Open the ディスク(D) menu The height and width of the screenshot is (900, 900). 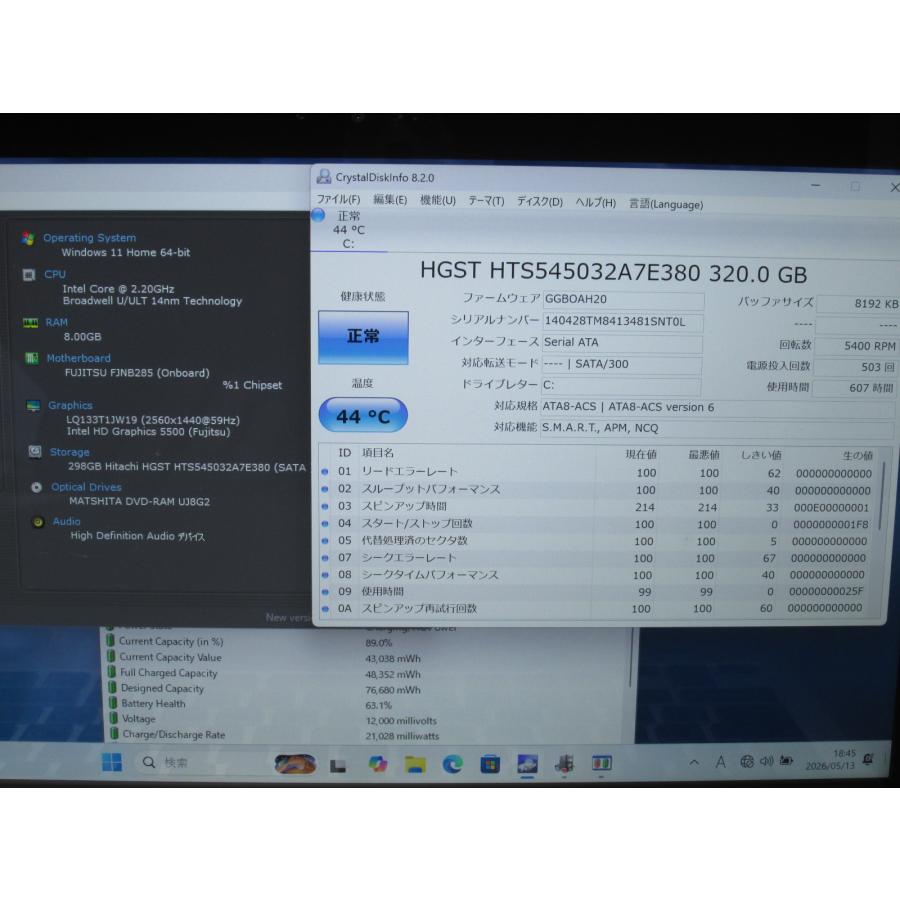click(x=539, y=201)
